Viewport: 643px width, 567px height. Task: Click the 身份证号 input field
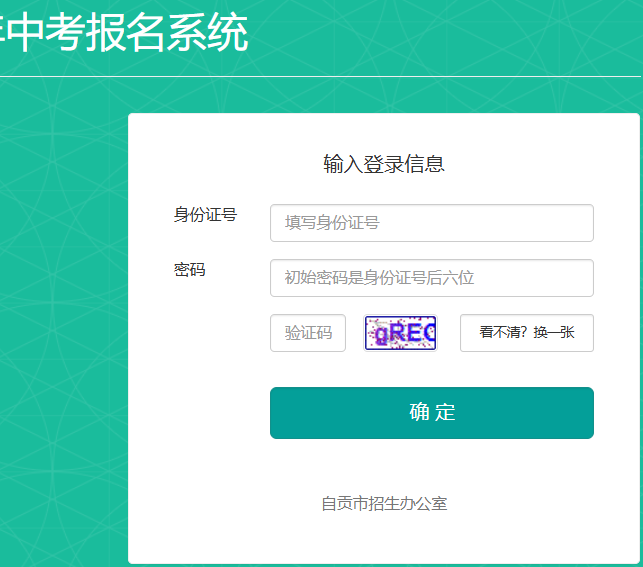pos(431,223)
